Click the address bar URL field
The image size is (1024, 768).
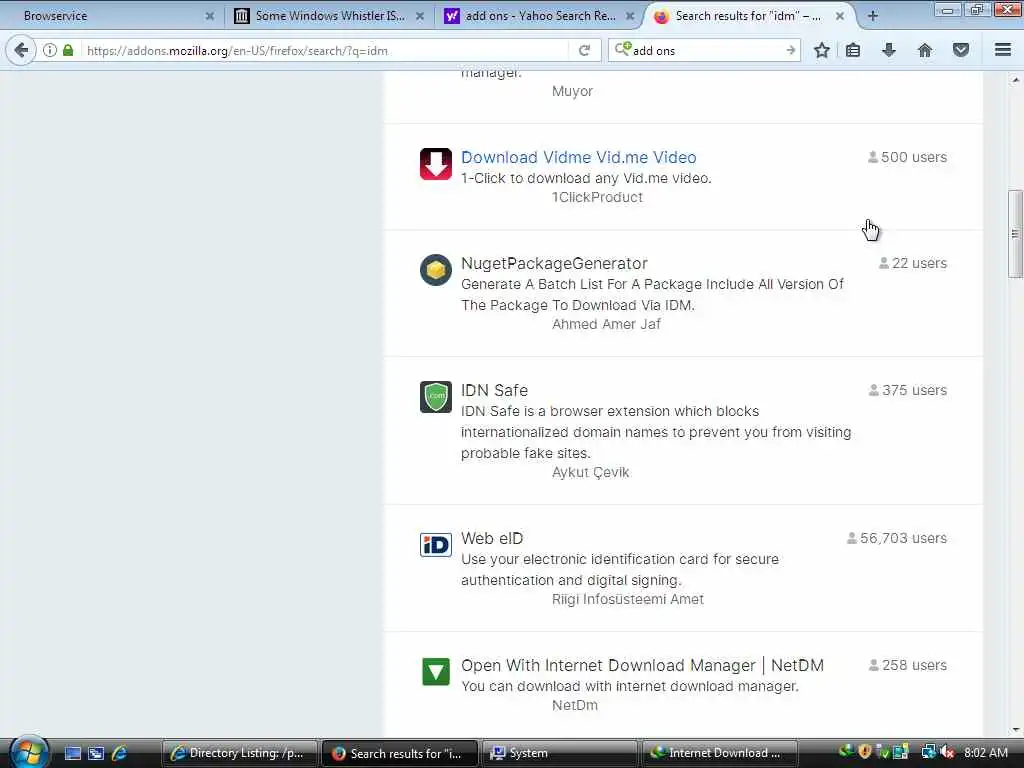(x=325, y=50)
